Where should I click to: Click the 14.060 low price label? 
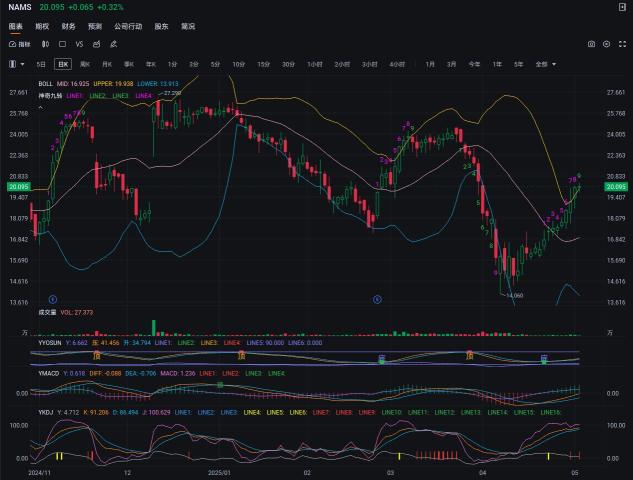pos(514,296)
